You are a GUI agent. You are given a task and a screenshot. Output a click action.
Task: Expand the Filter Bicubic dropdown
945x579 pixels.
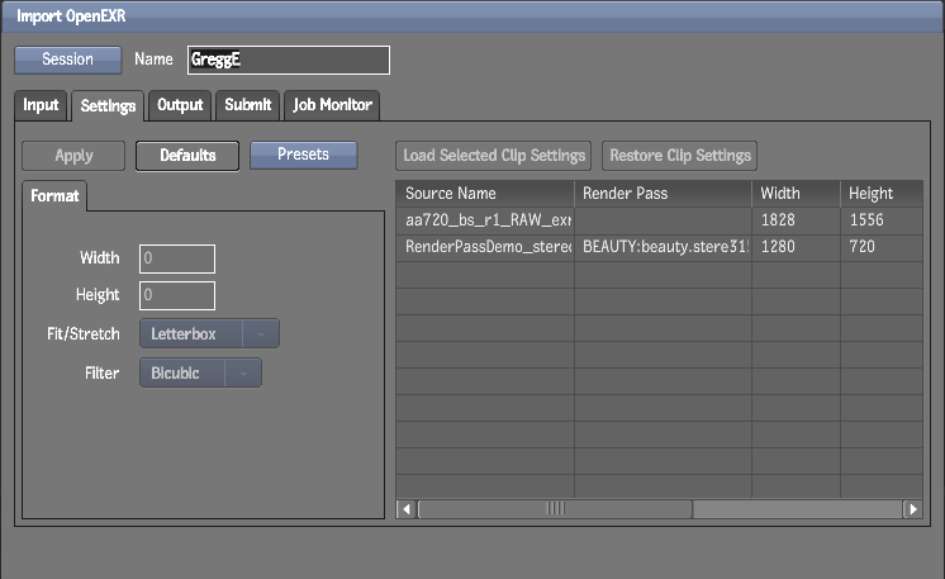click(200, 373)
